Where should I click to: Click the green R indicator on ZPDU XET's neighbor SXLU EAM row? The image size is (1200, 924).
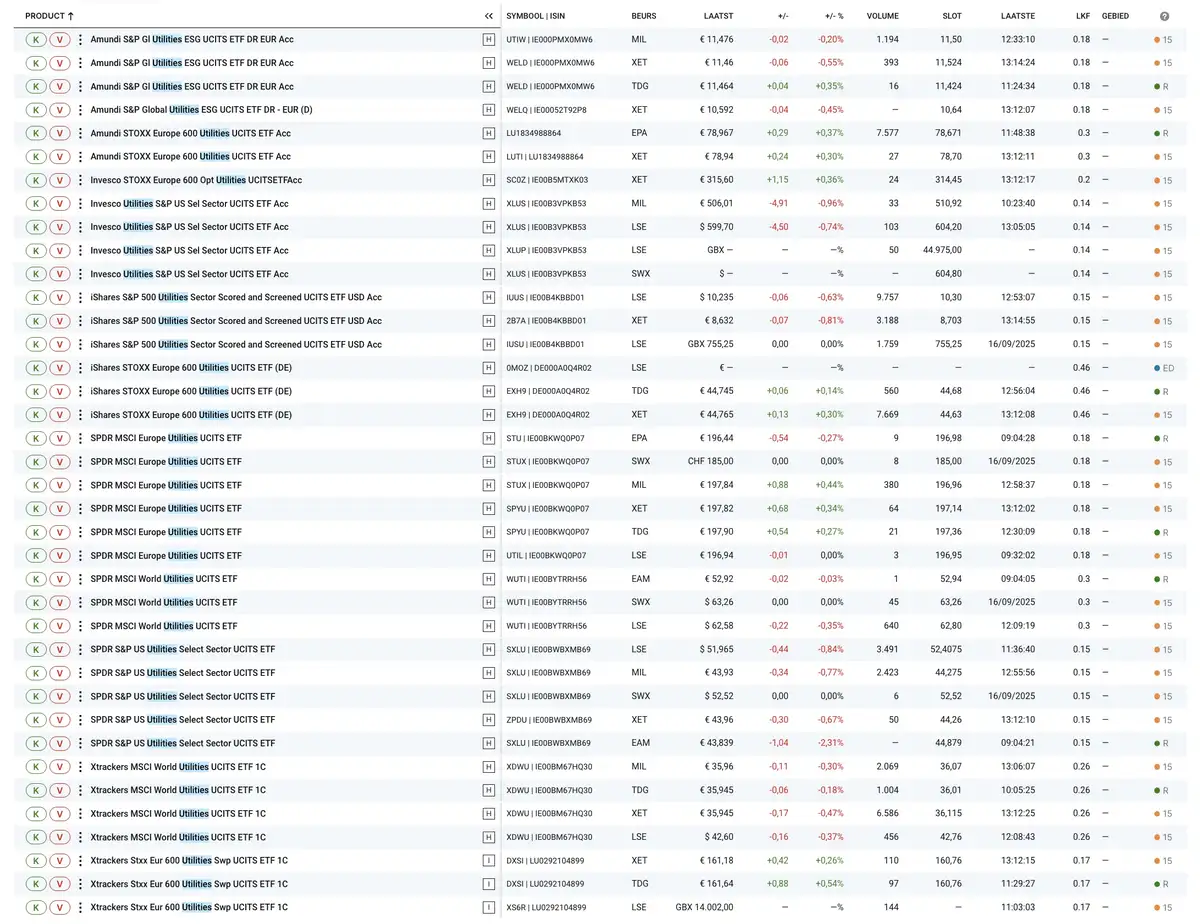coord(1161,743)
